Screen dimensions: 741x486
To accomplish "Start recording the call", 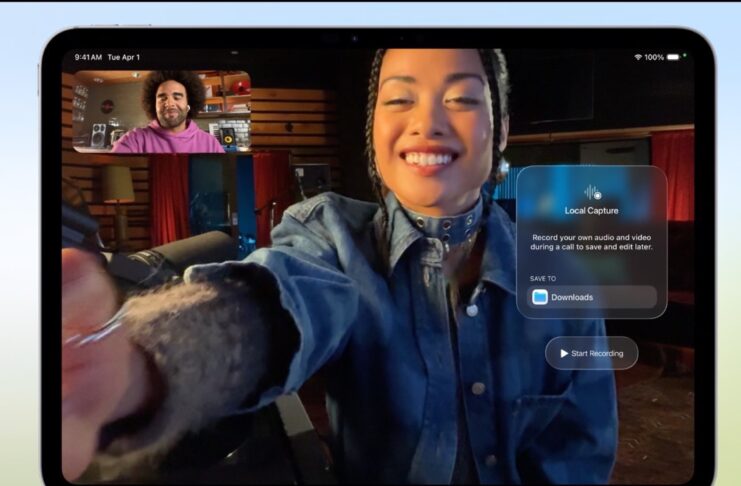I will [591, 353].
